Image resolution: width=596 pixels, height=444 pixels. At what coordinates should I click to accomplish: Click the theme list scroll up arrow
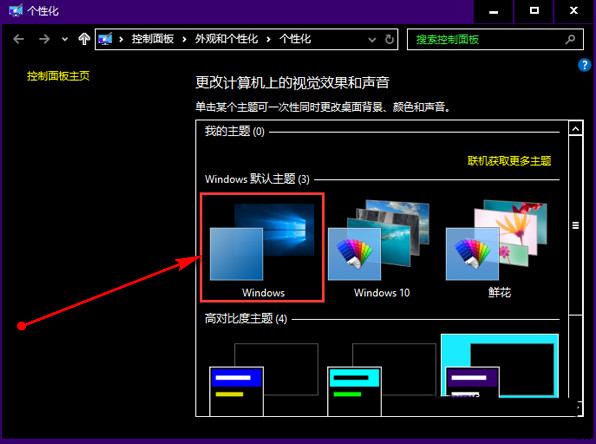(575, 129)
